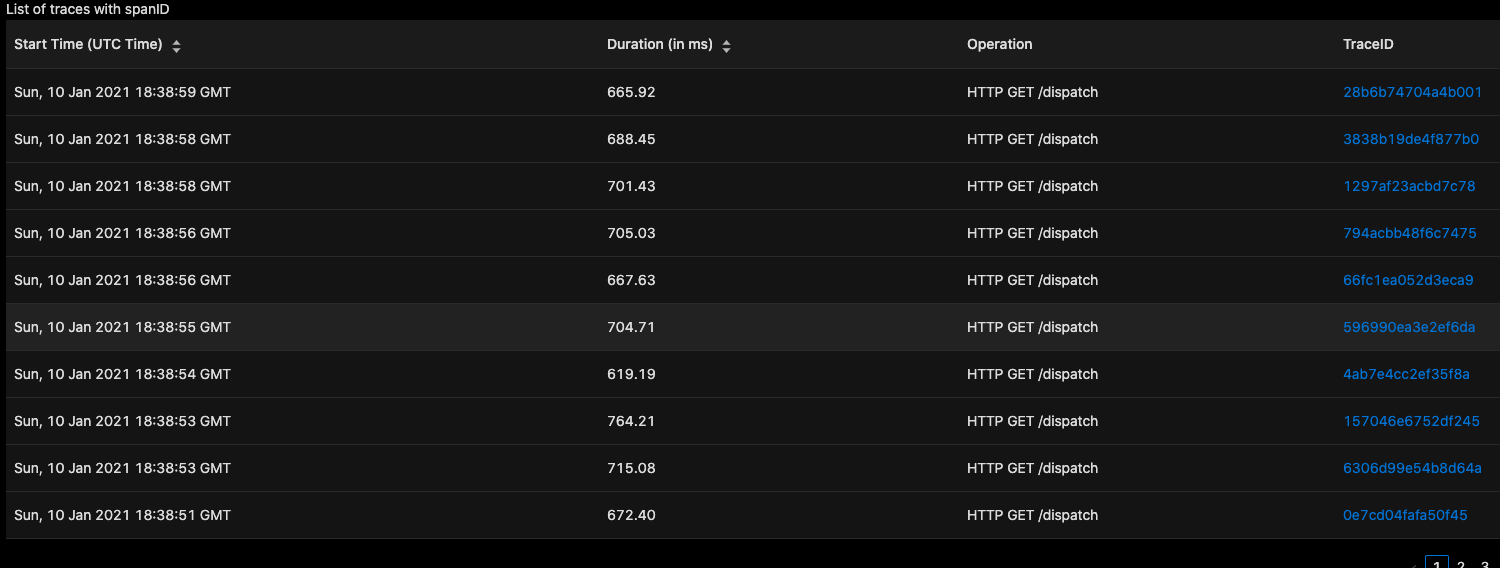Open trace 0e7cd04fafa50f45
The height and width of the screenshot is (568, 1500).
pyautogui.click(x=1405, y=515)
